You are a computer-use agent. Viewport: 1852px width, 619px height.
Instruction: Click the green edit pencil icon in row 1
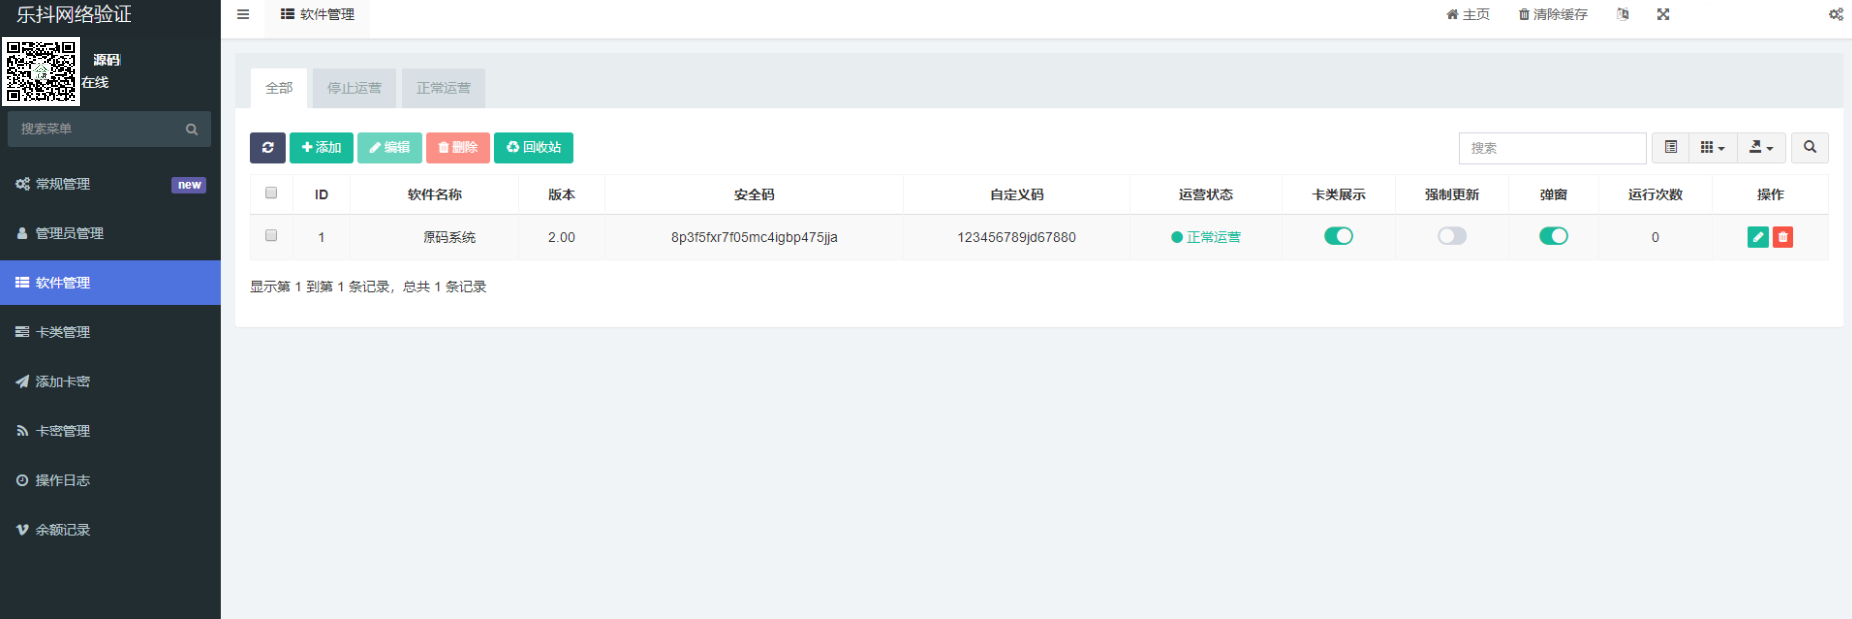point(1758,237)
